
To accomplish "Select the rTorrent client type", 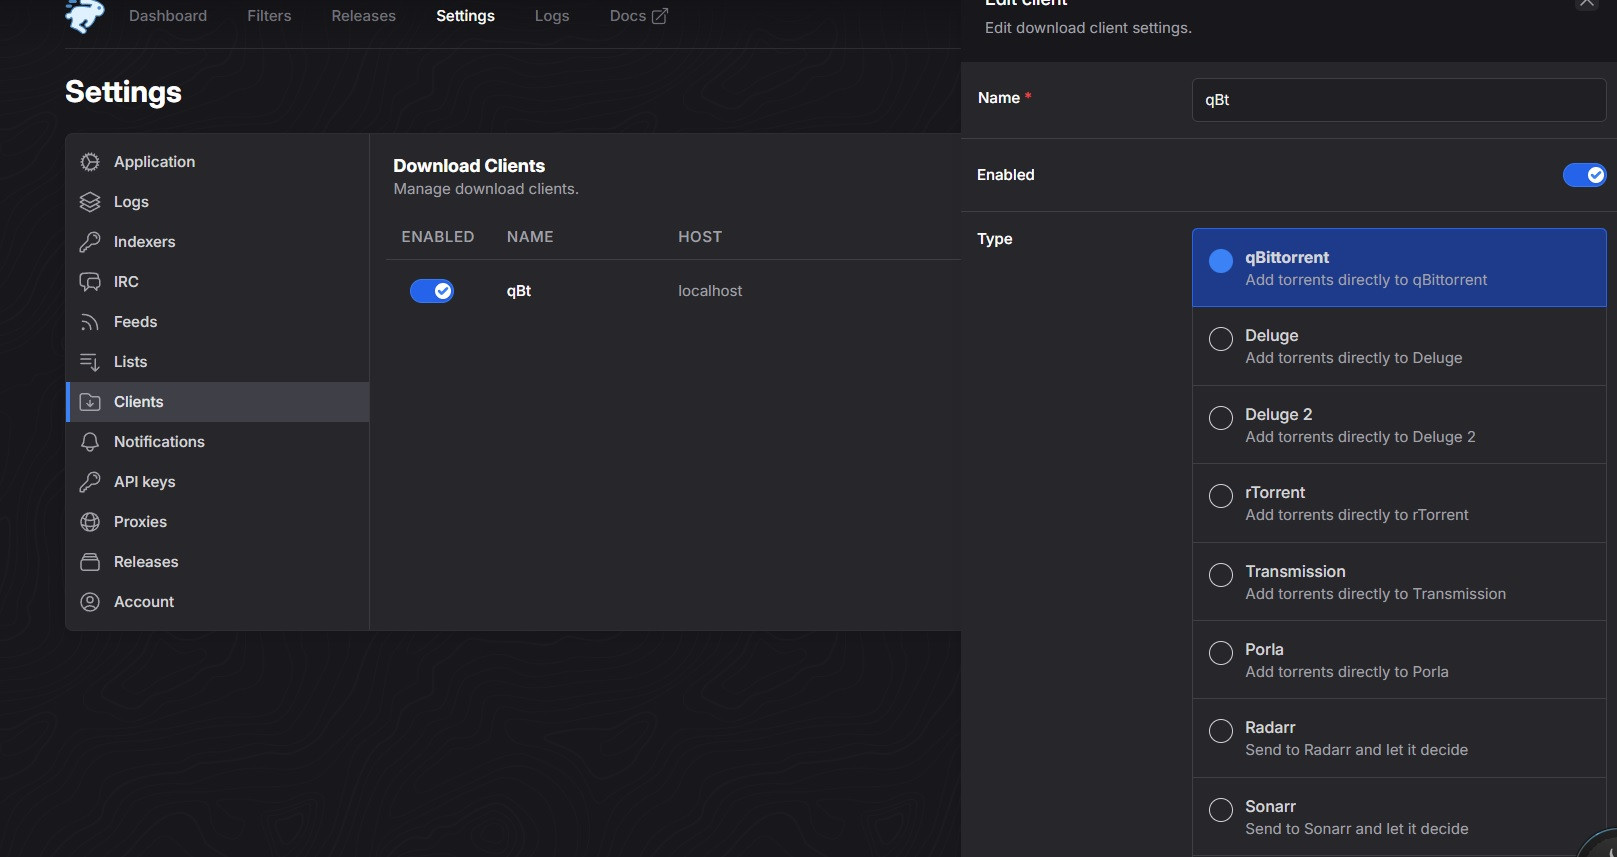I will point(1399,503).
